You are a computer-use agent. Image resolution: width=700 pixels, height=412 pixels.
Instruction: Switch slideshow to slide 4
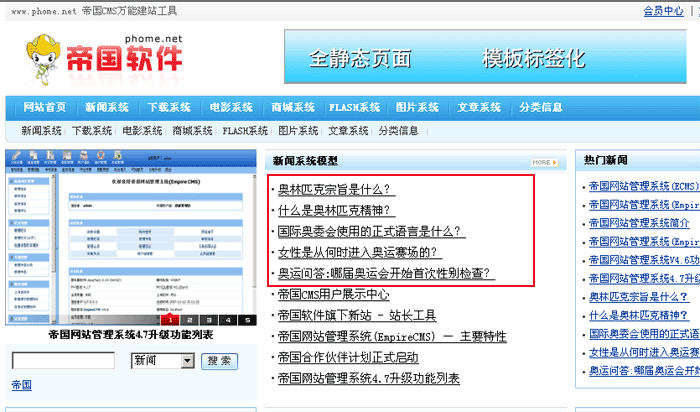pyautogui.click(x=228, y=320)
